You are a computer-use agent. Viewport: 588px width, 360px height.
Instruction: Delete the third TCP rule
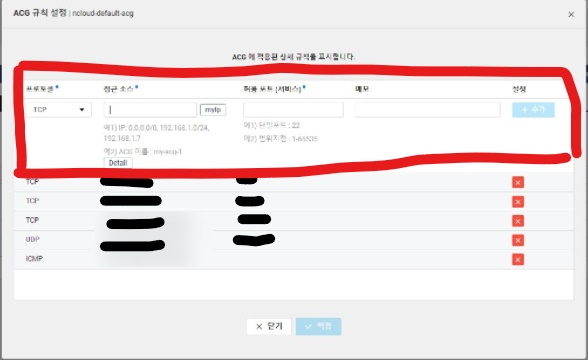point(518,221)
